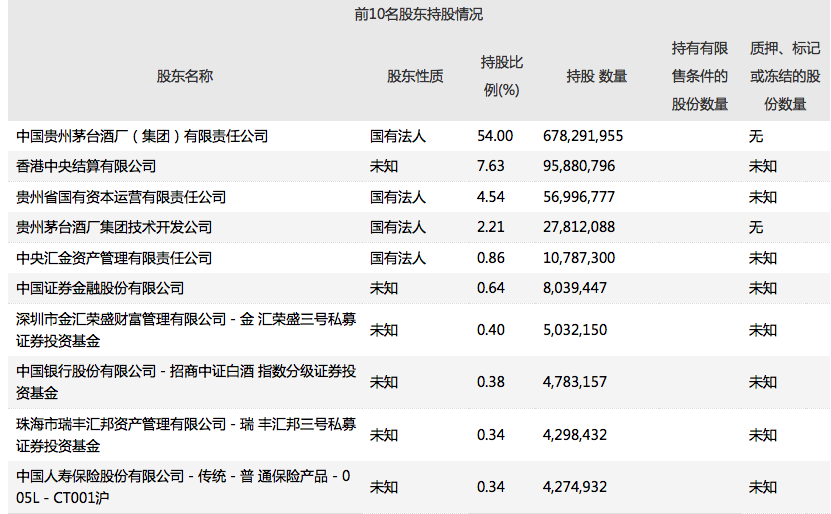The height and width of the screenshot is (514, 831).
Task: Click the 持股 数量 column header
Action: (x=596, y=76)
